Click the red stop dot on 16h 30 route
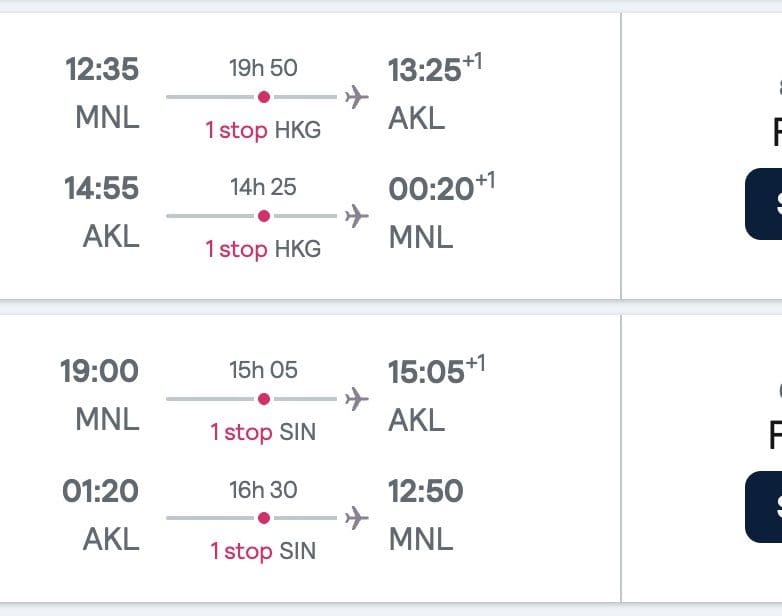782x616 pixels. 264,518
